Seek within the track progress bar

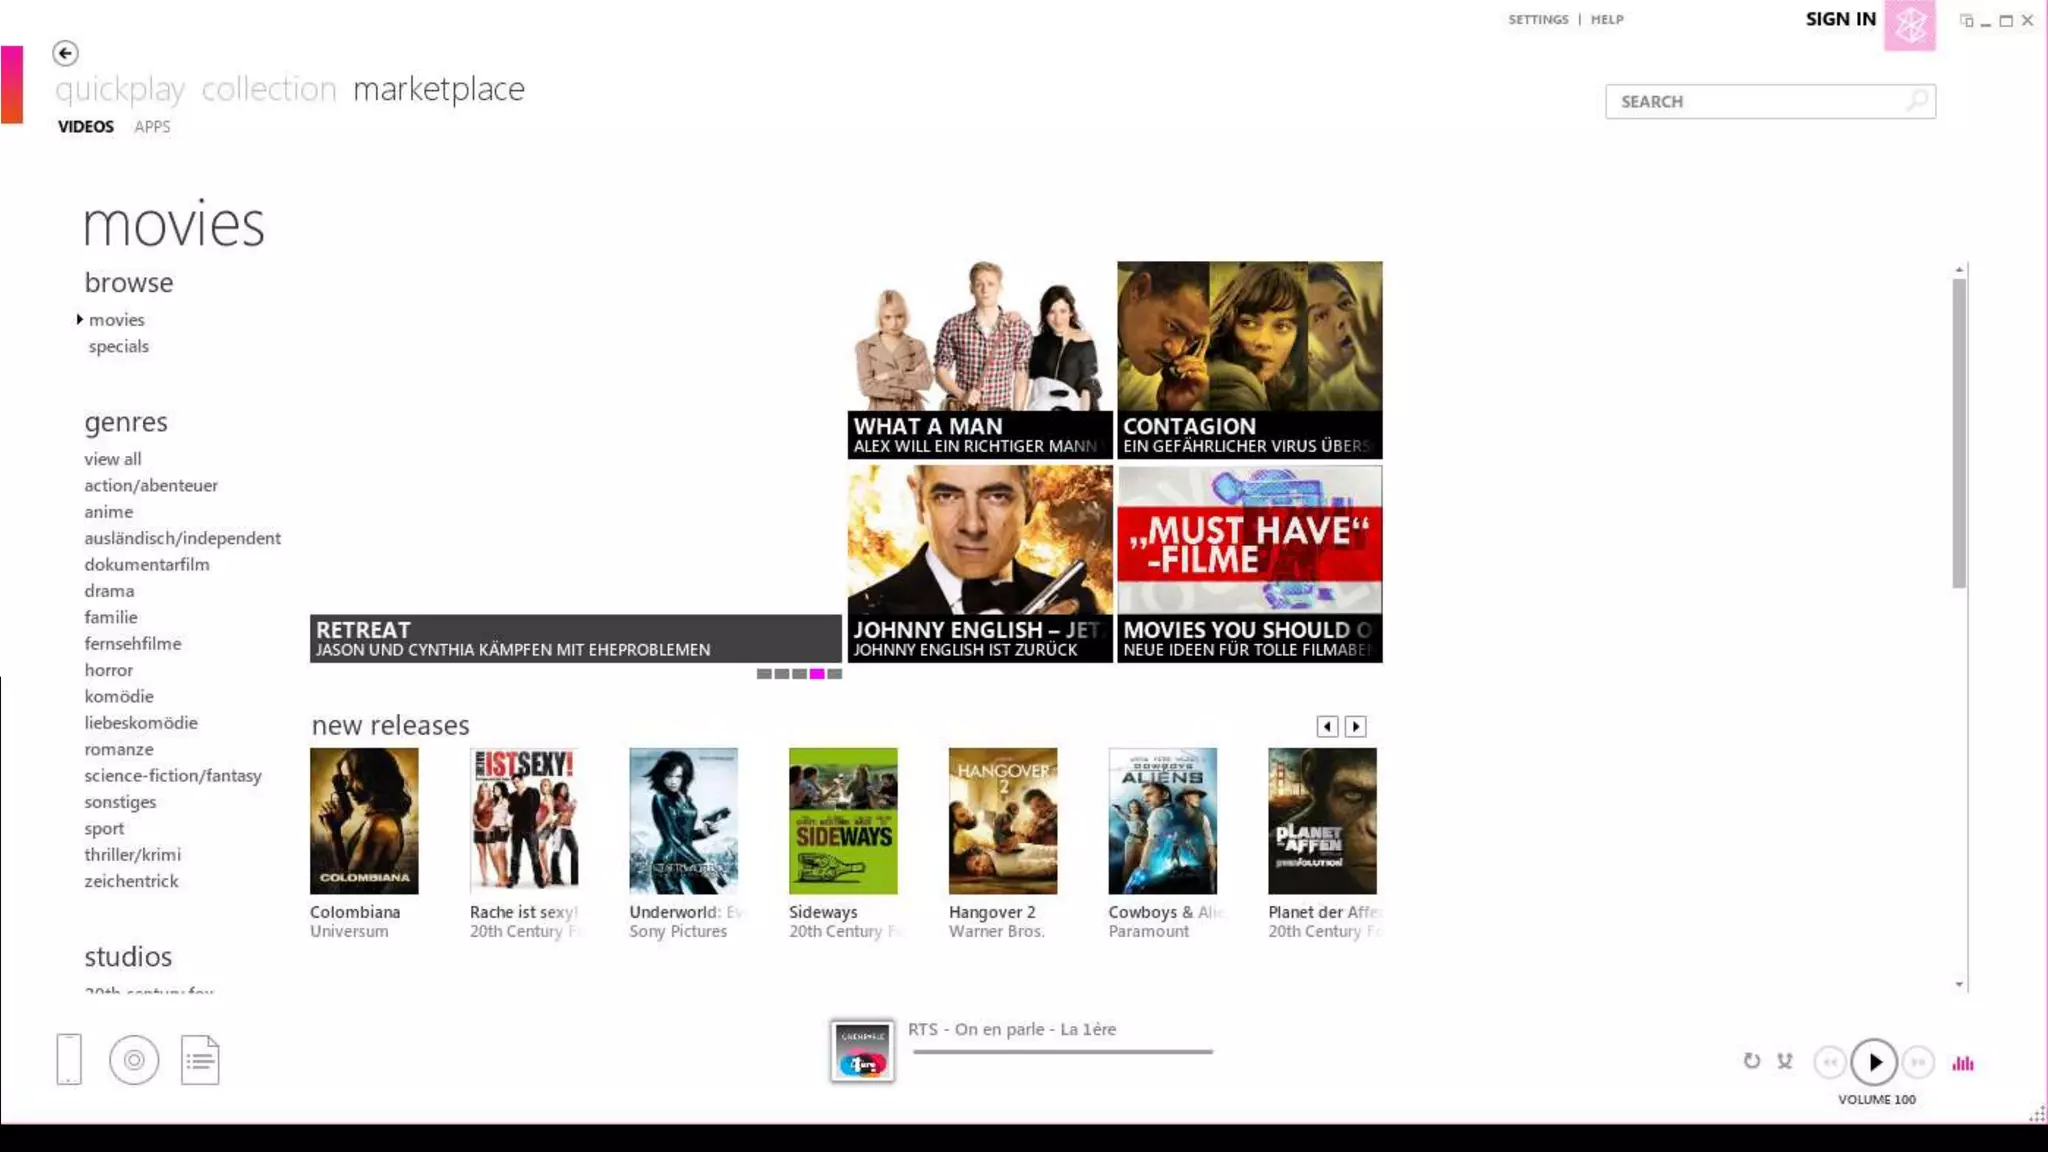click(x=1062, y=1052)
